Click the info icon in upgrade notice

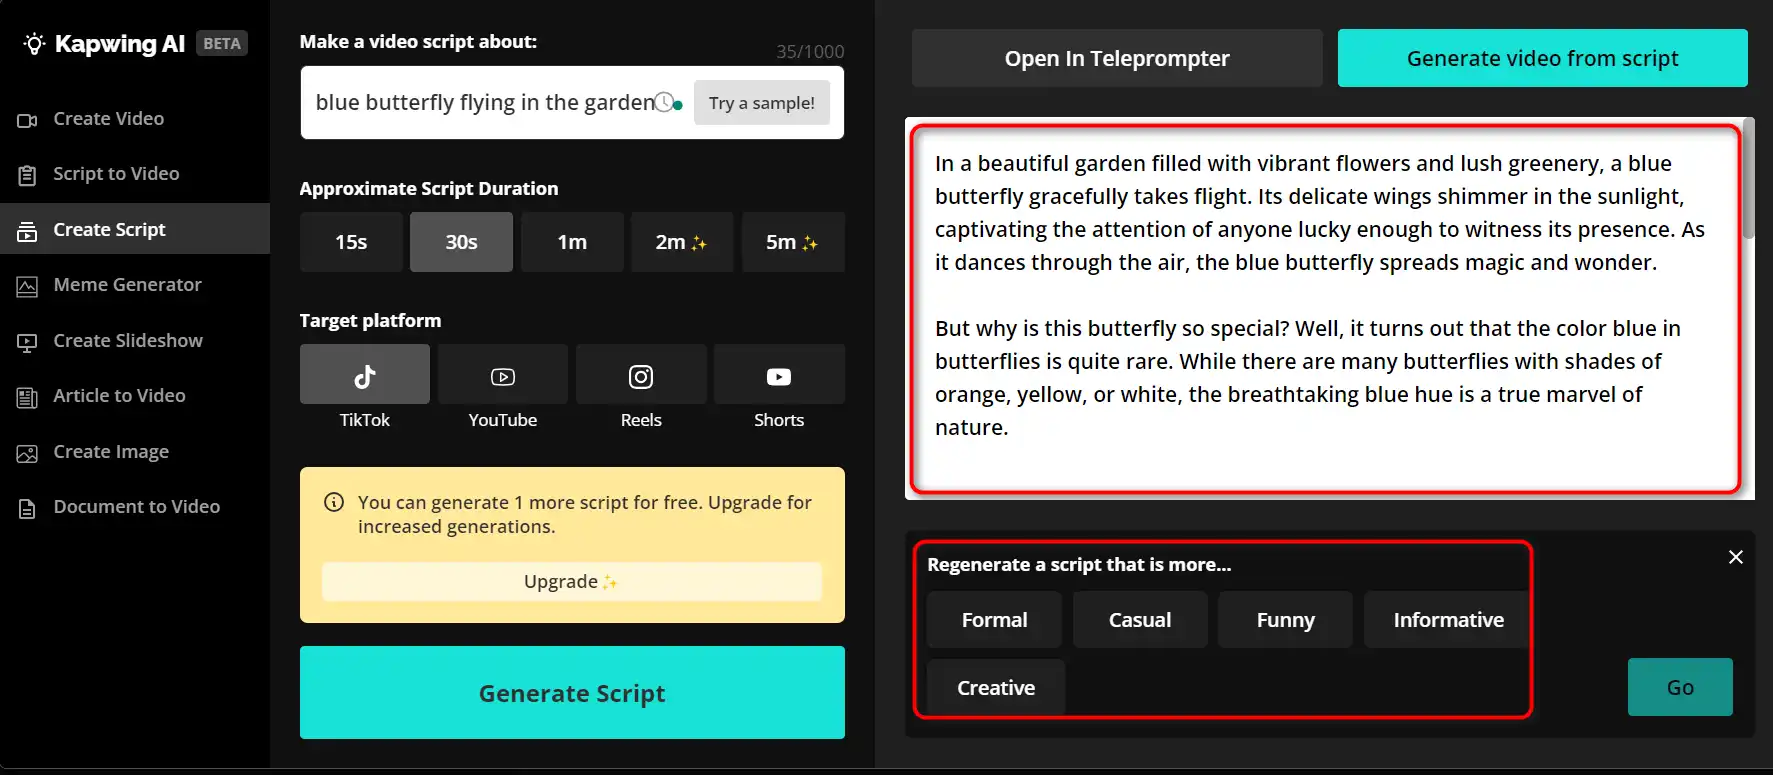click(334, 502)
